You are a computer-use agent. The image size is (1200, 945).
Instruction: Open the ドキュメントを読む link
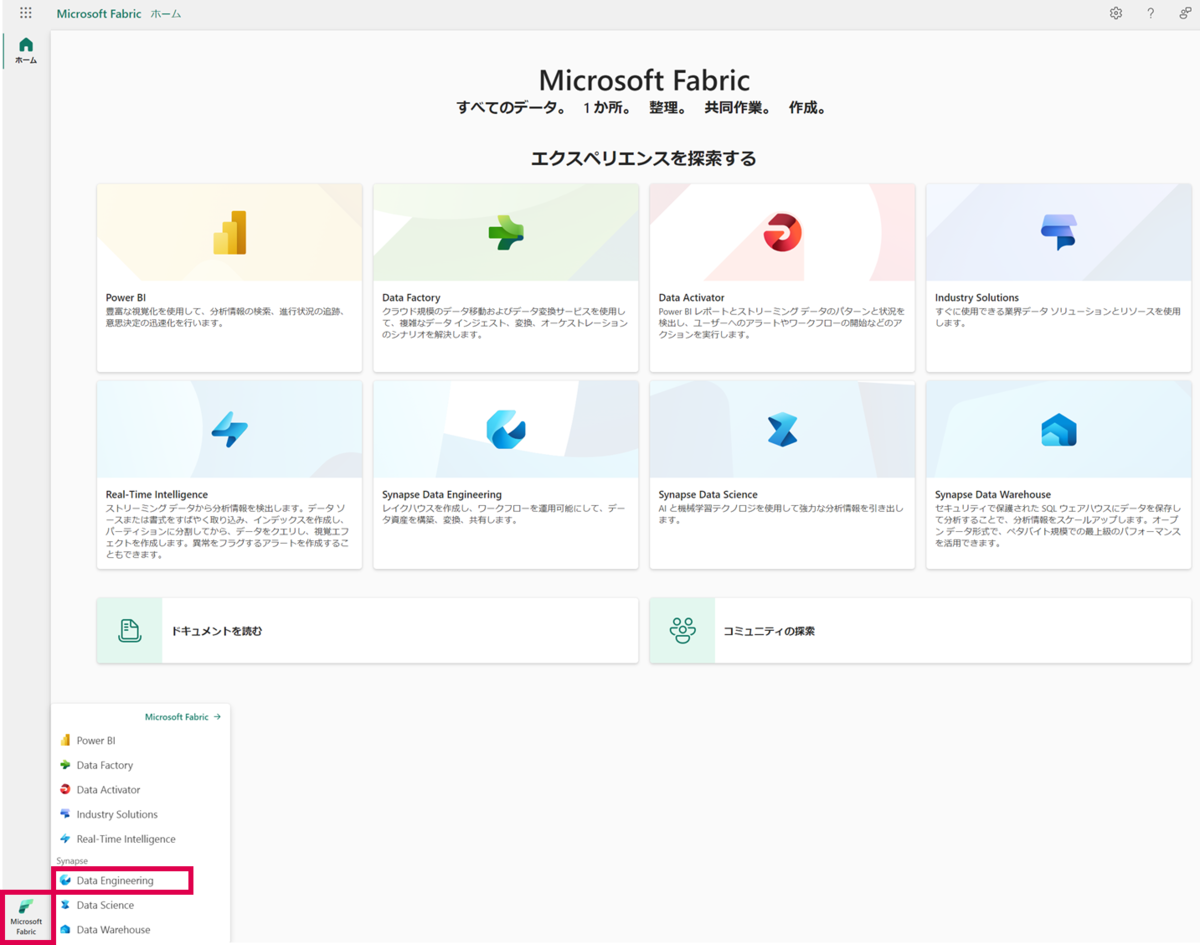[217, 631]
